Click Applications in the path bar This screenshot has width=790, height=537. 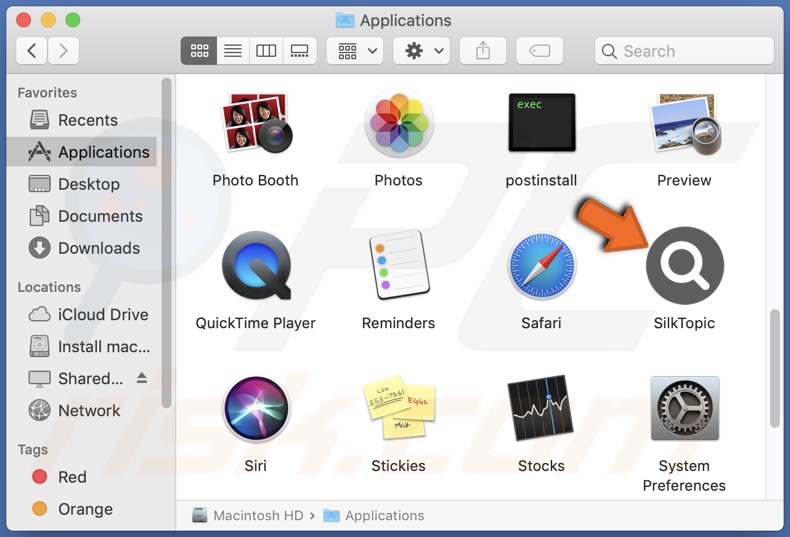(373, 515)
